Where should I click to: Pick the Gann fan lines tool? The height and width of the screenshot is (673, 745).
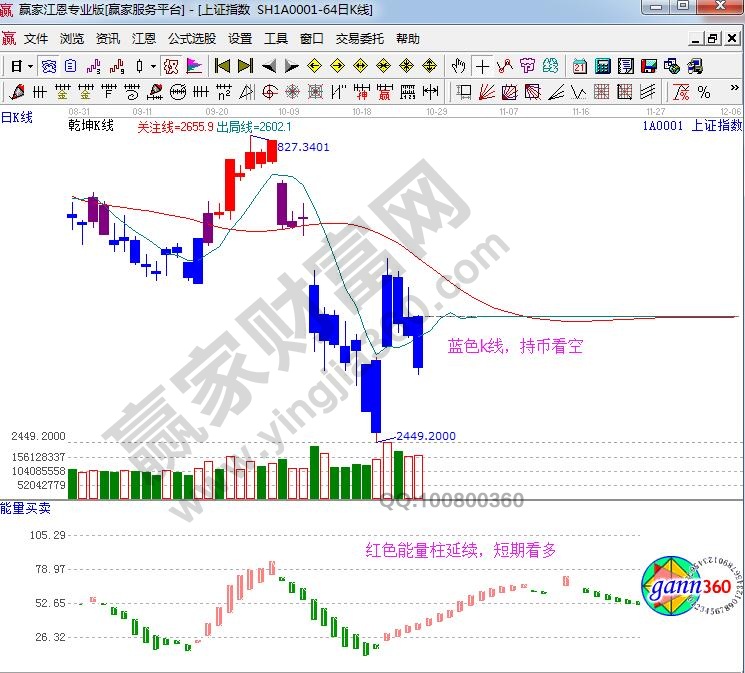point(487,92)
